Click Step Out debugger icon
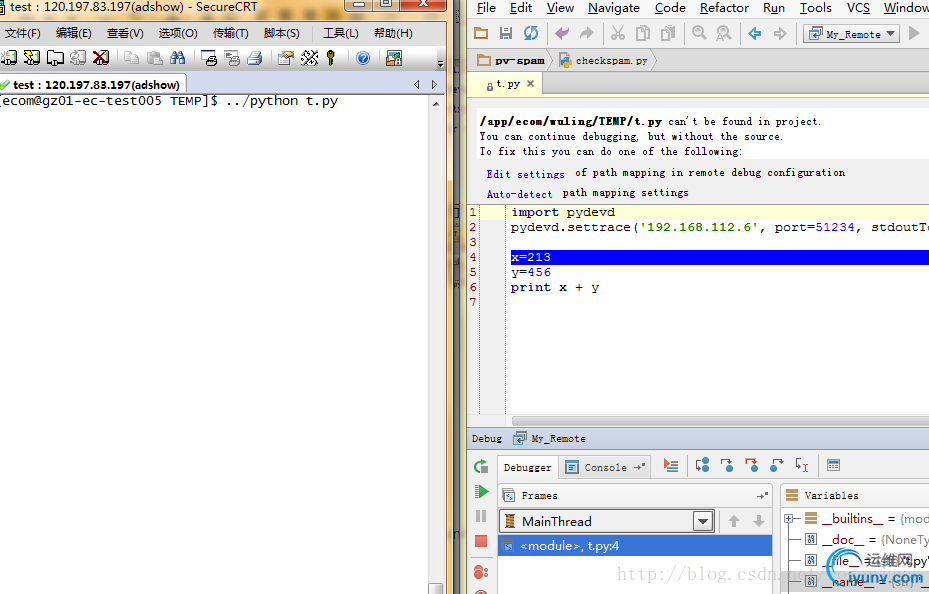 click(x=776, y=466)
